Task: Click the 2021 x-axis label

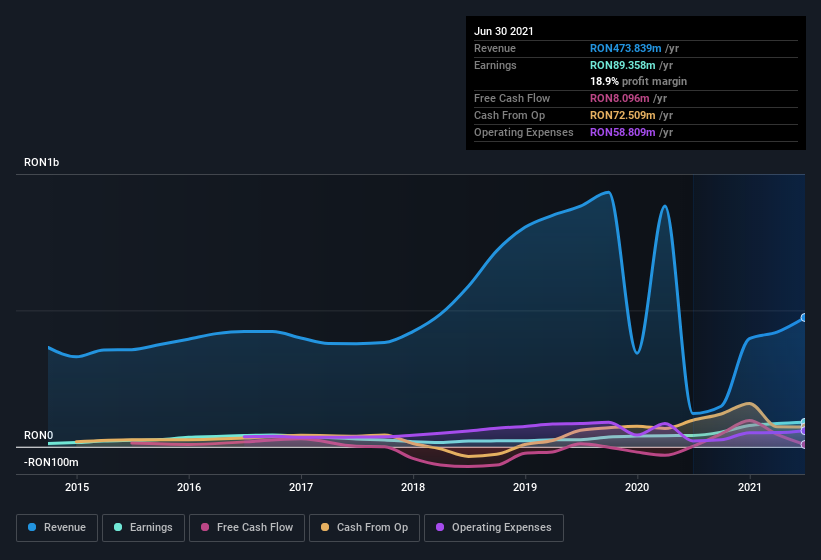Action: point(750,487)
